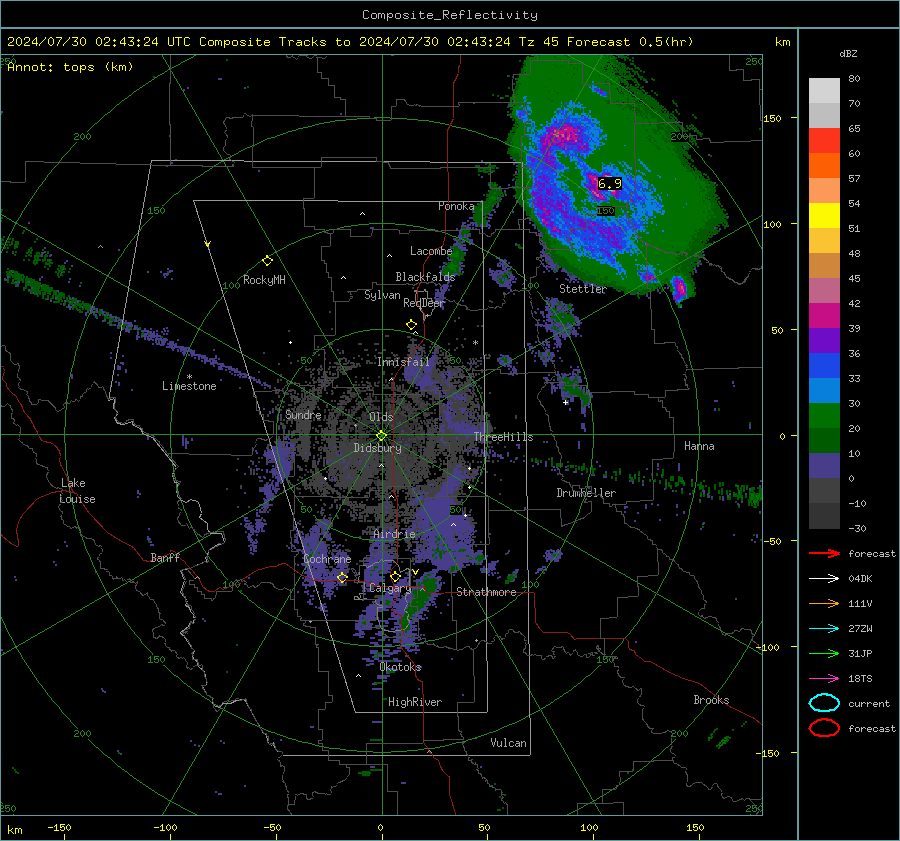
Task: Click the yellow diamond marker above Calgary
Action: pyautogui.click(x=395, y=576)
